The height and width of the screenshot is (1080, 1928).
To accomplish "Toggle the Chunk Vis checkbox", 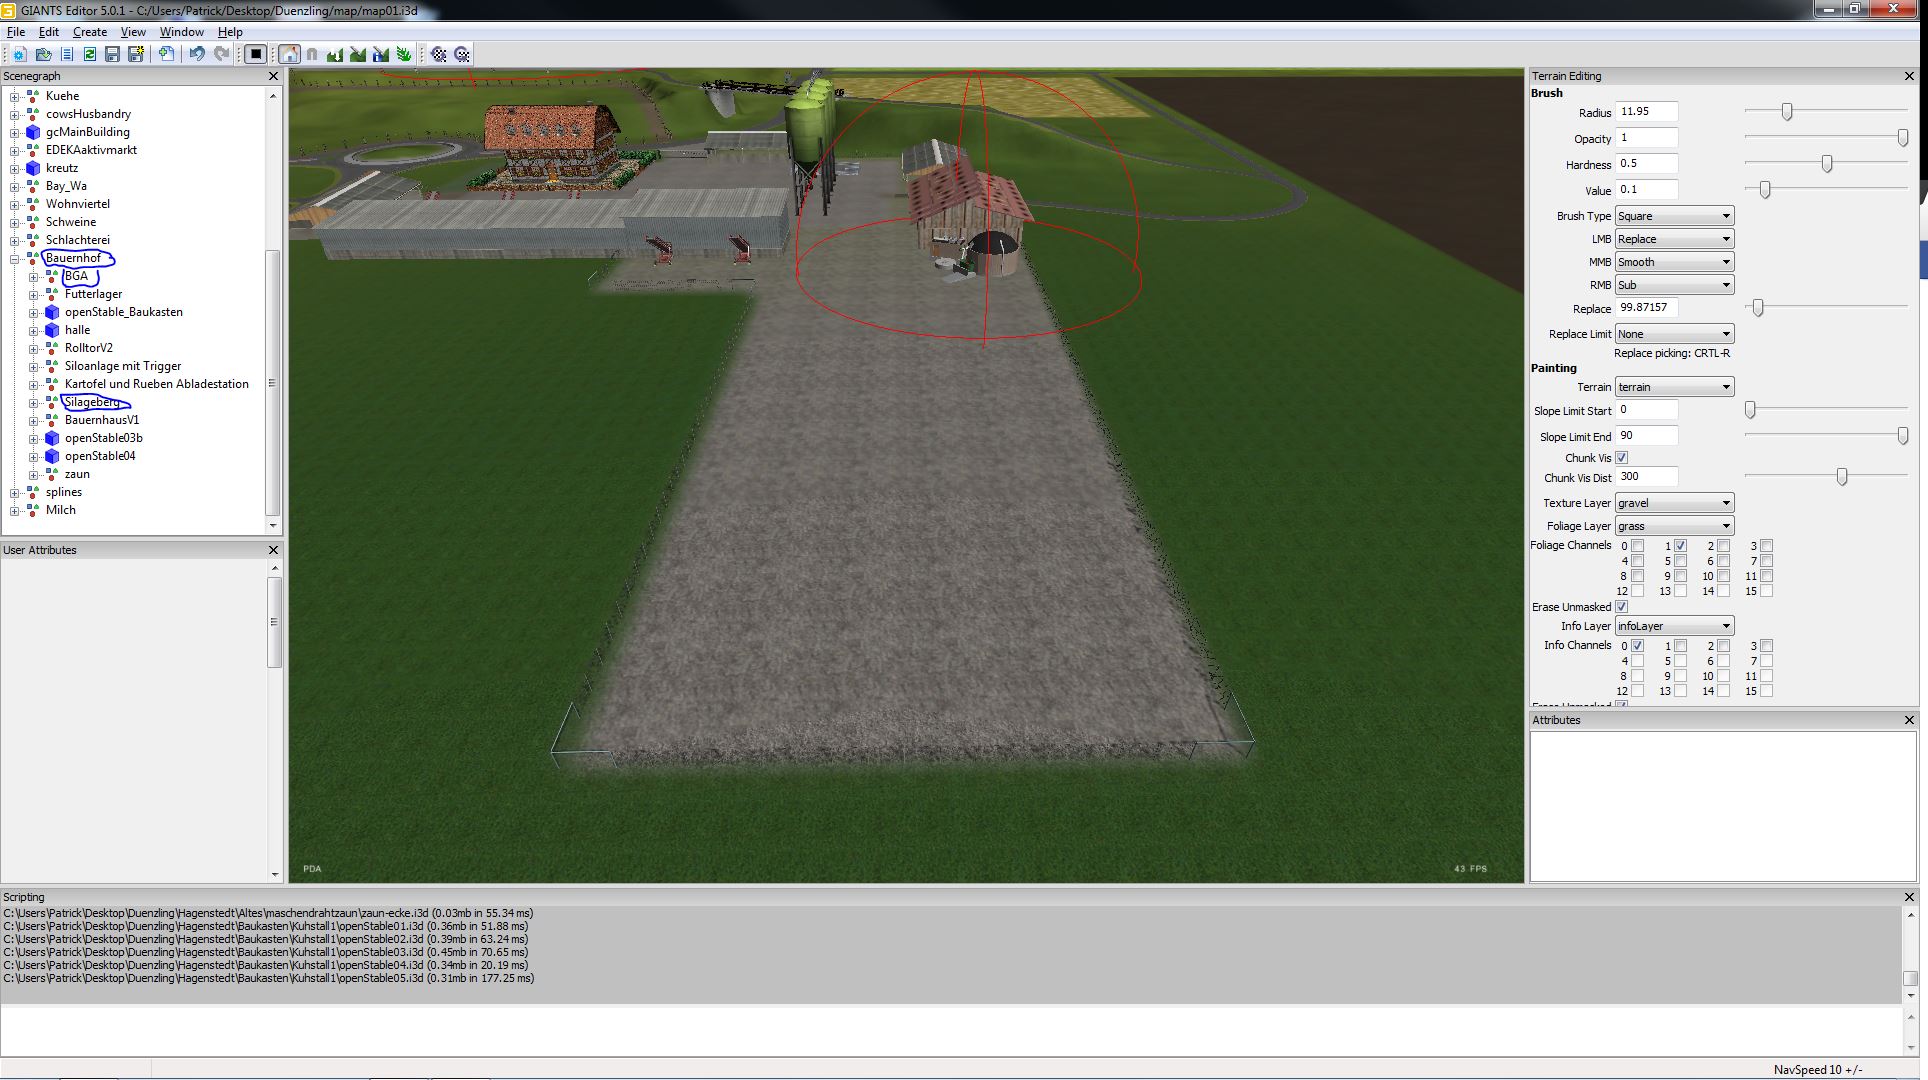I will click(1622, 458).
